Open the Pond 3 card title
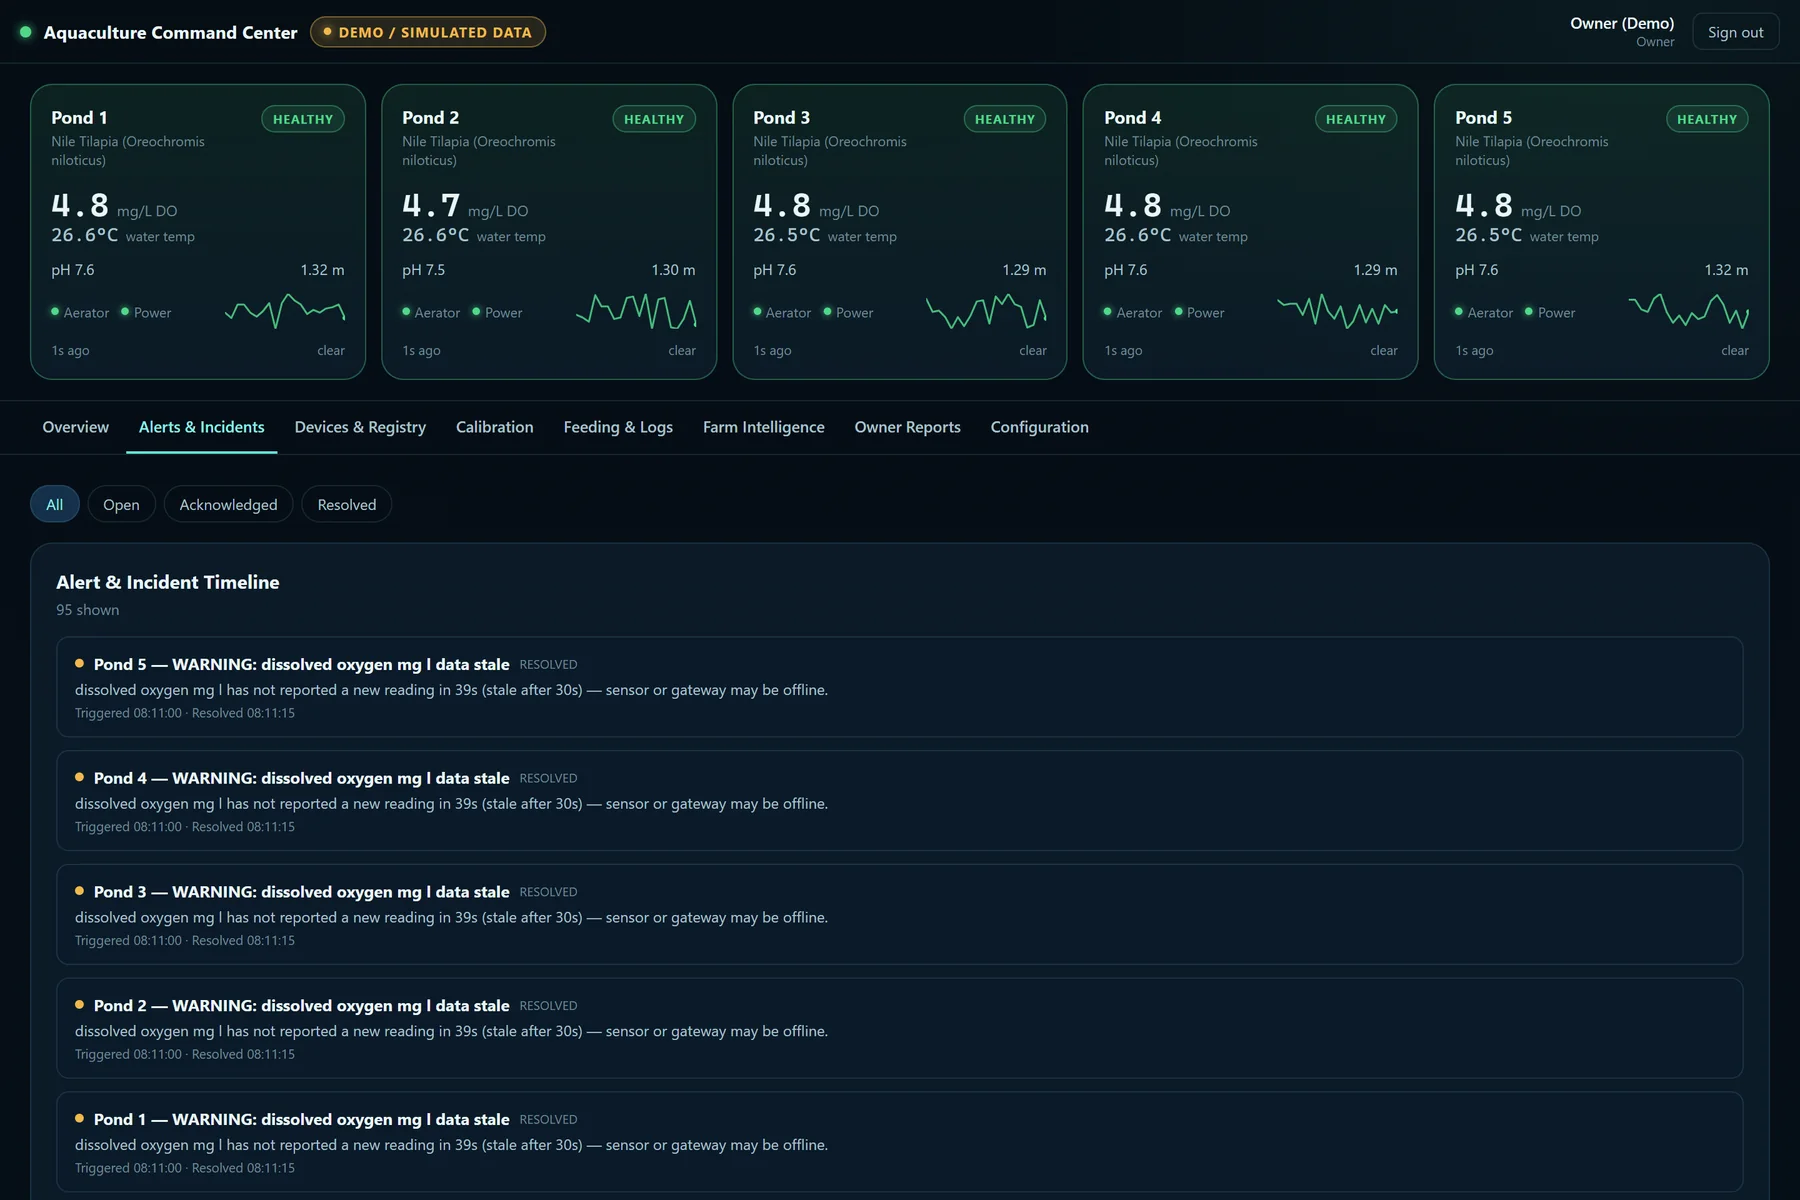This screenshot has height=1200, width=1800. tap(781, 117)
